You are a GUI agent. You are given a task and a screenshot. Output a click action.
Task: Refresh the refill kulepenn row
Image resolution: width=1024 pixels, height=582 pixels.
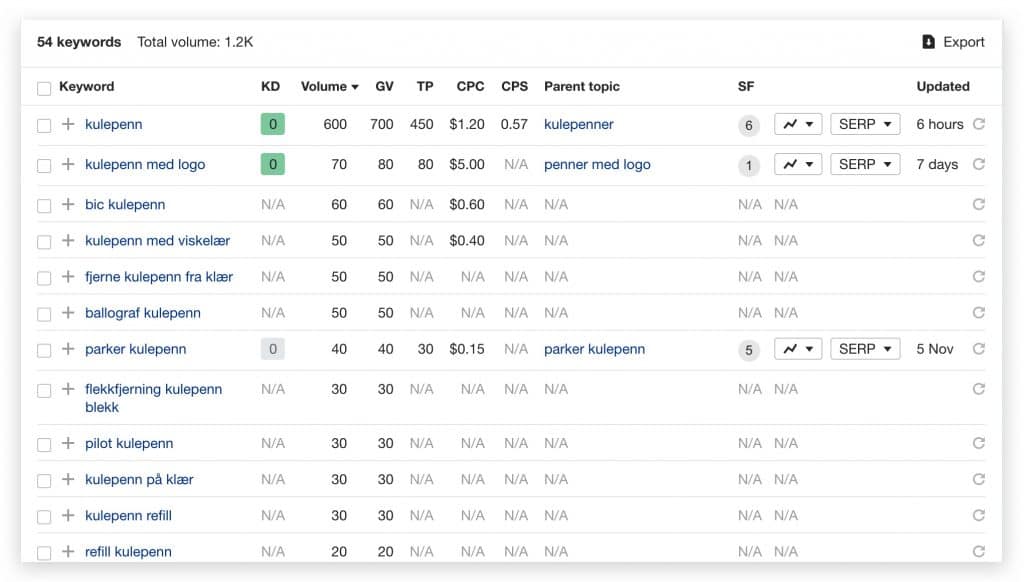tap(978, 551)
